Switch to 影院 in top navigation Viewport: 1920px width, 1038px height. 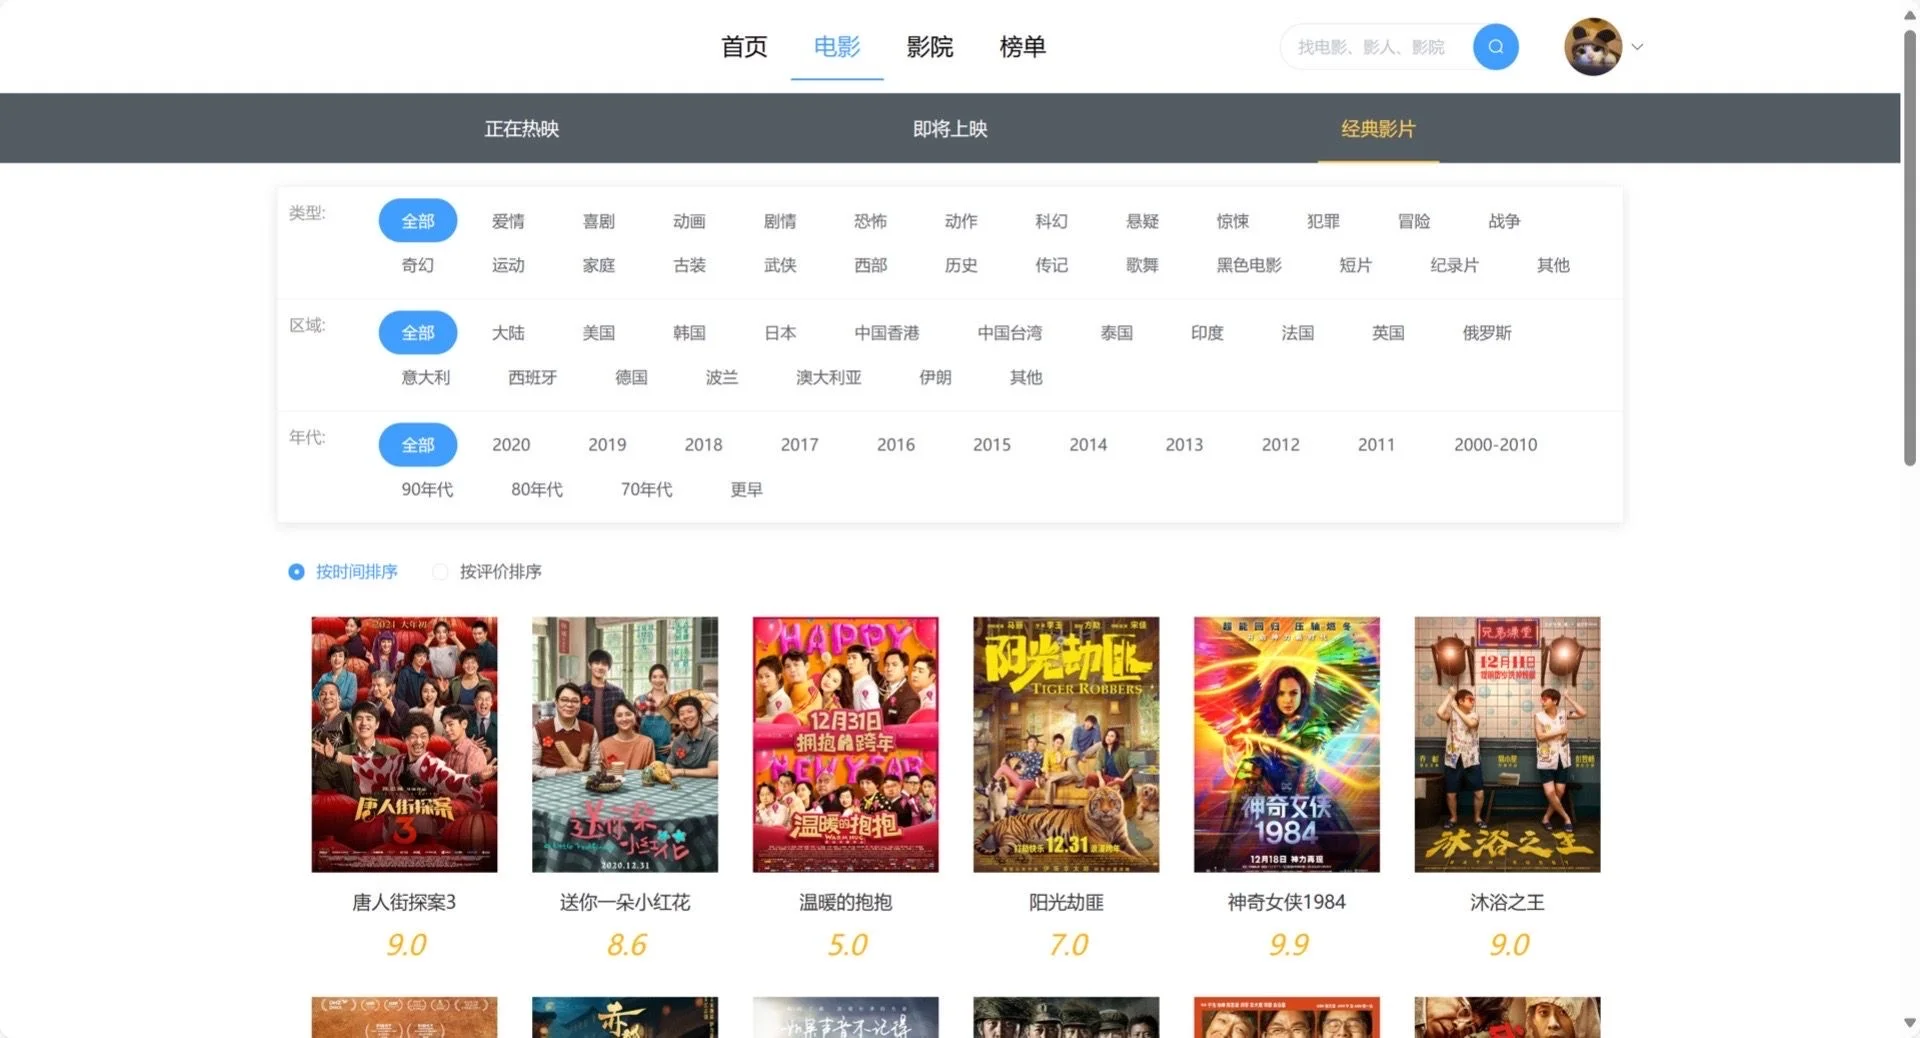tap(930, 47)
